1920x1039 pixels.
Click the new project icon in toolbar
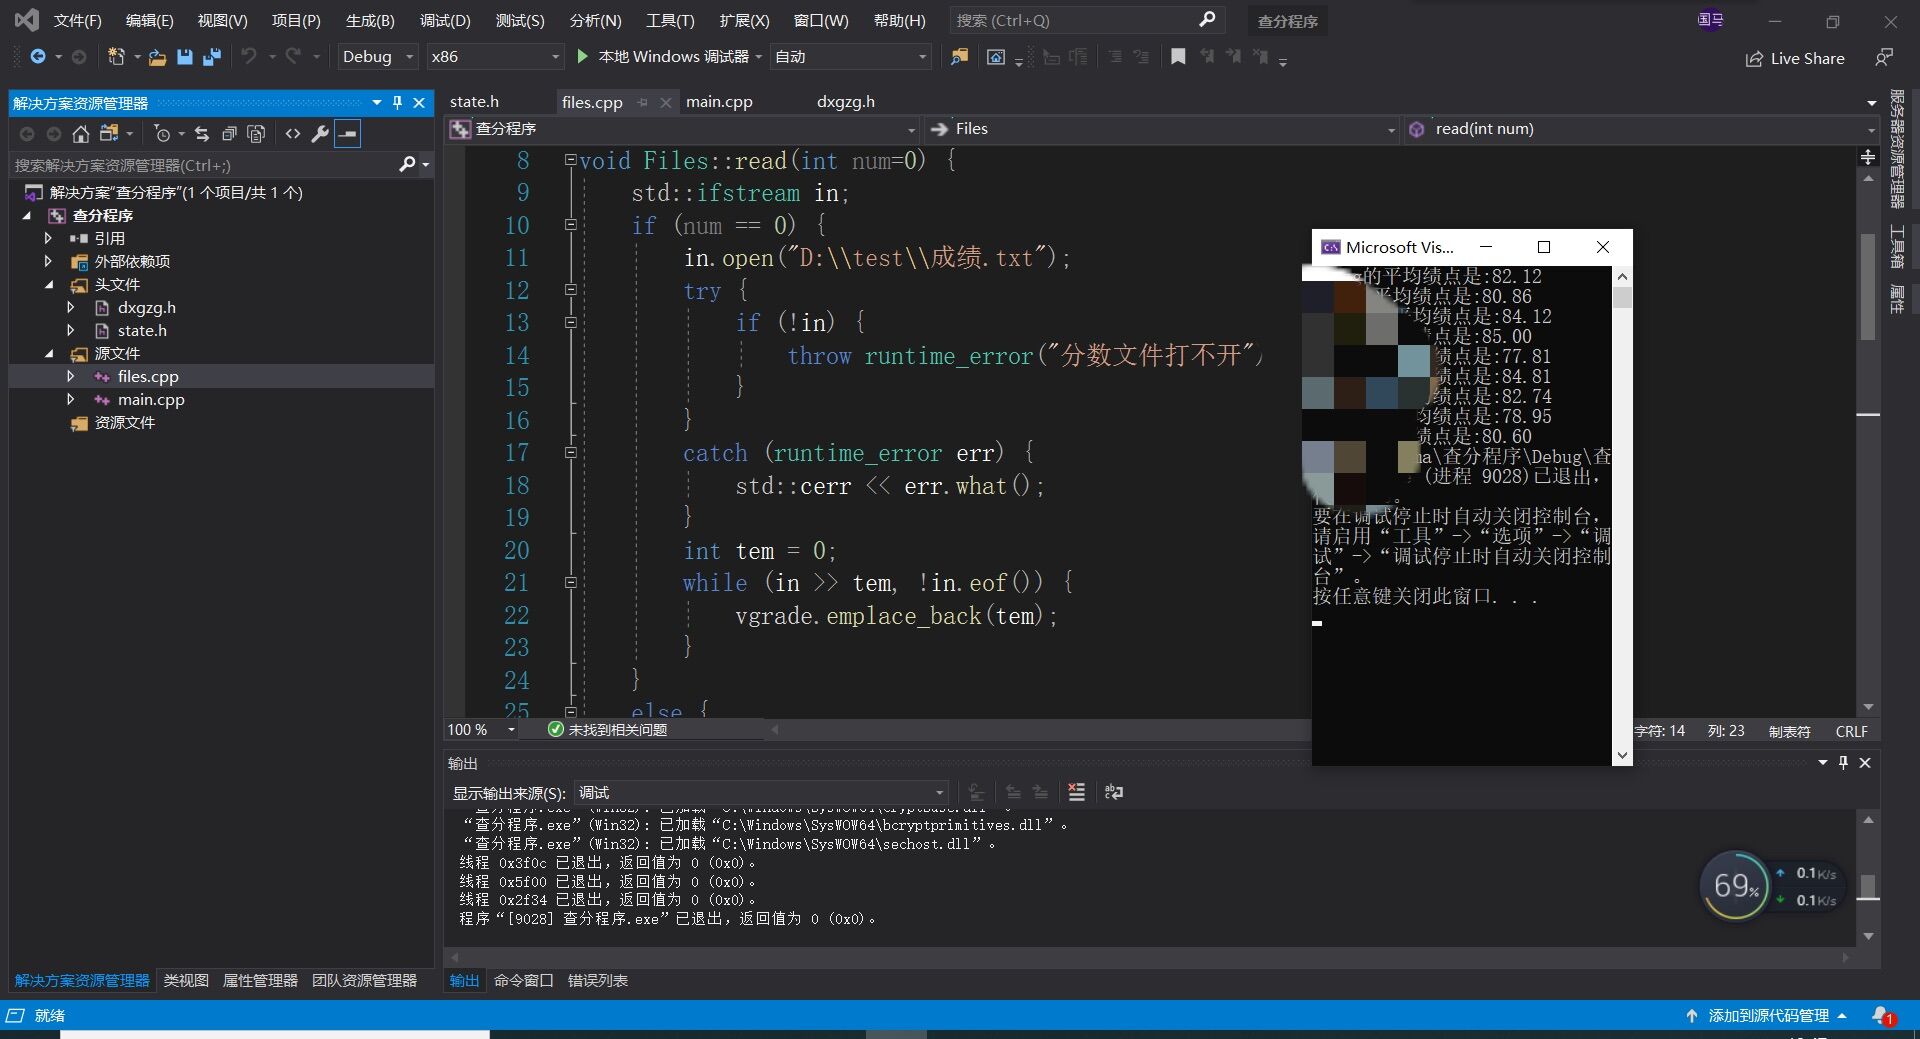(x=116, y=57)
